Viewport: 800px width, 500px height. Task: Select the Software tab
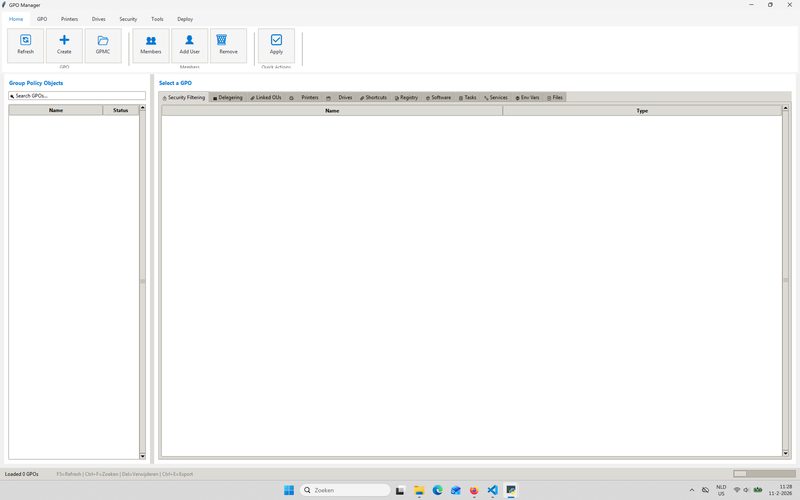point(438,97)
